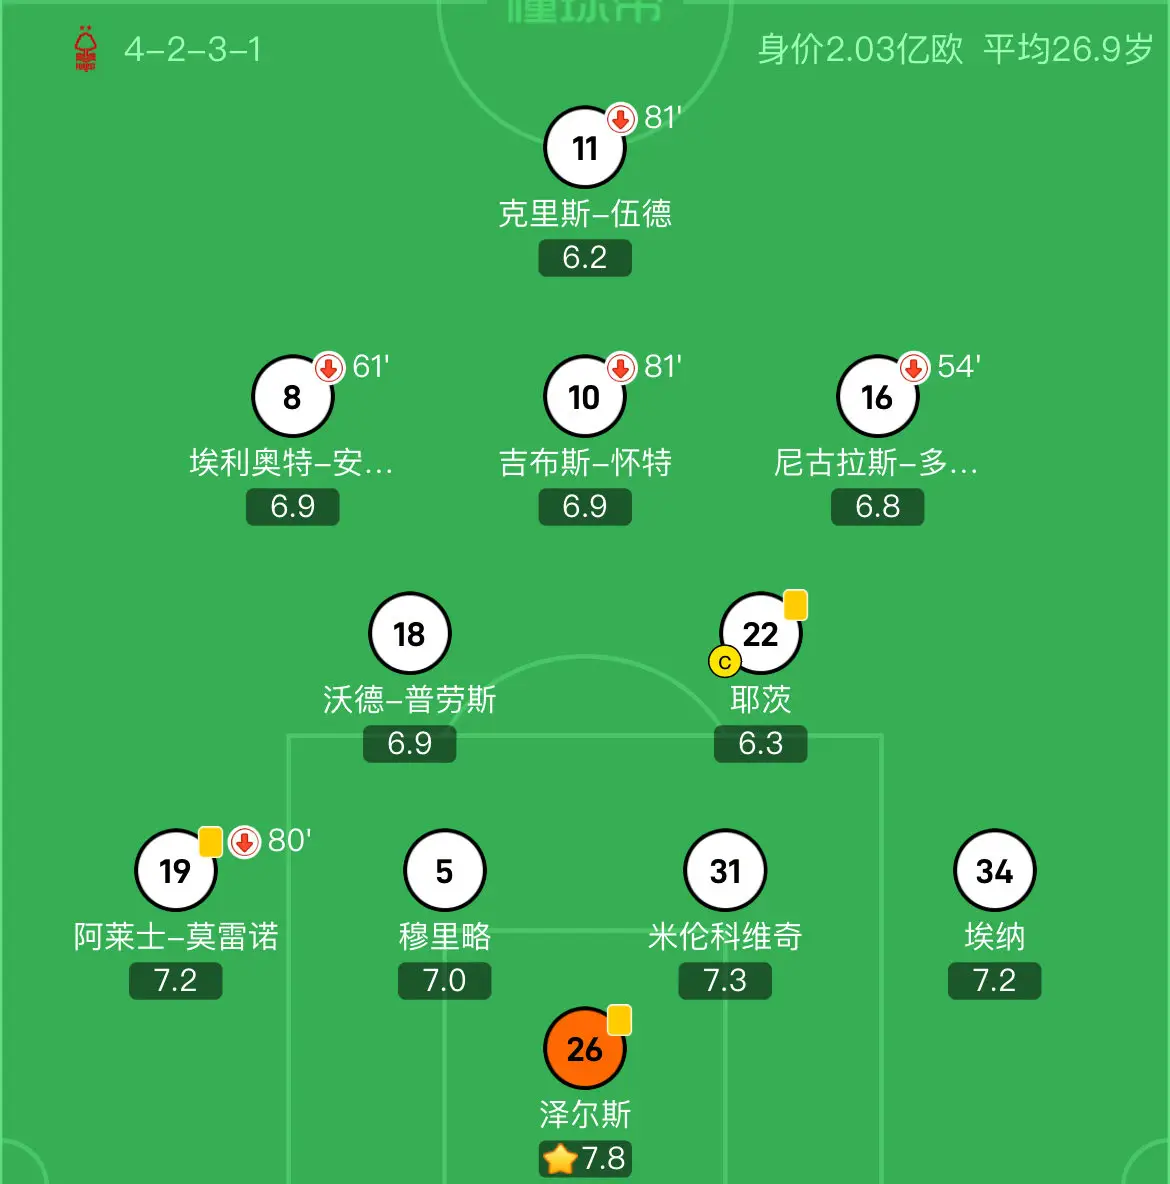The image size is (1170, 1184).
Task: Tap player number 18 circle
Action: pos(409,633)
